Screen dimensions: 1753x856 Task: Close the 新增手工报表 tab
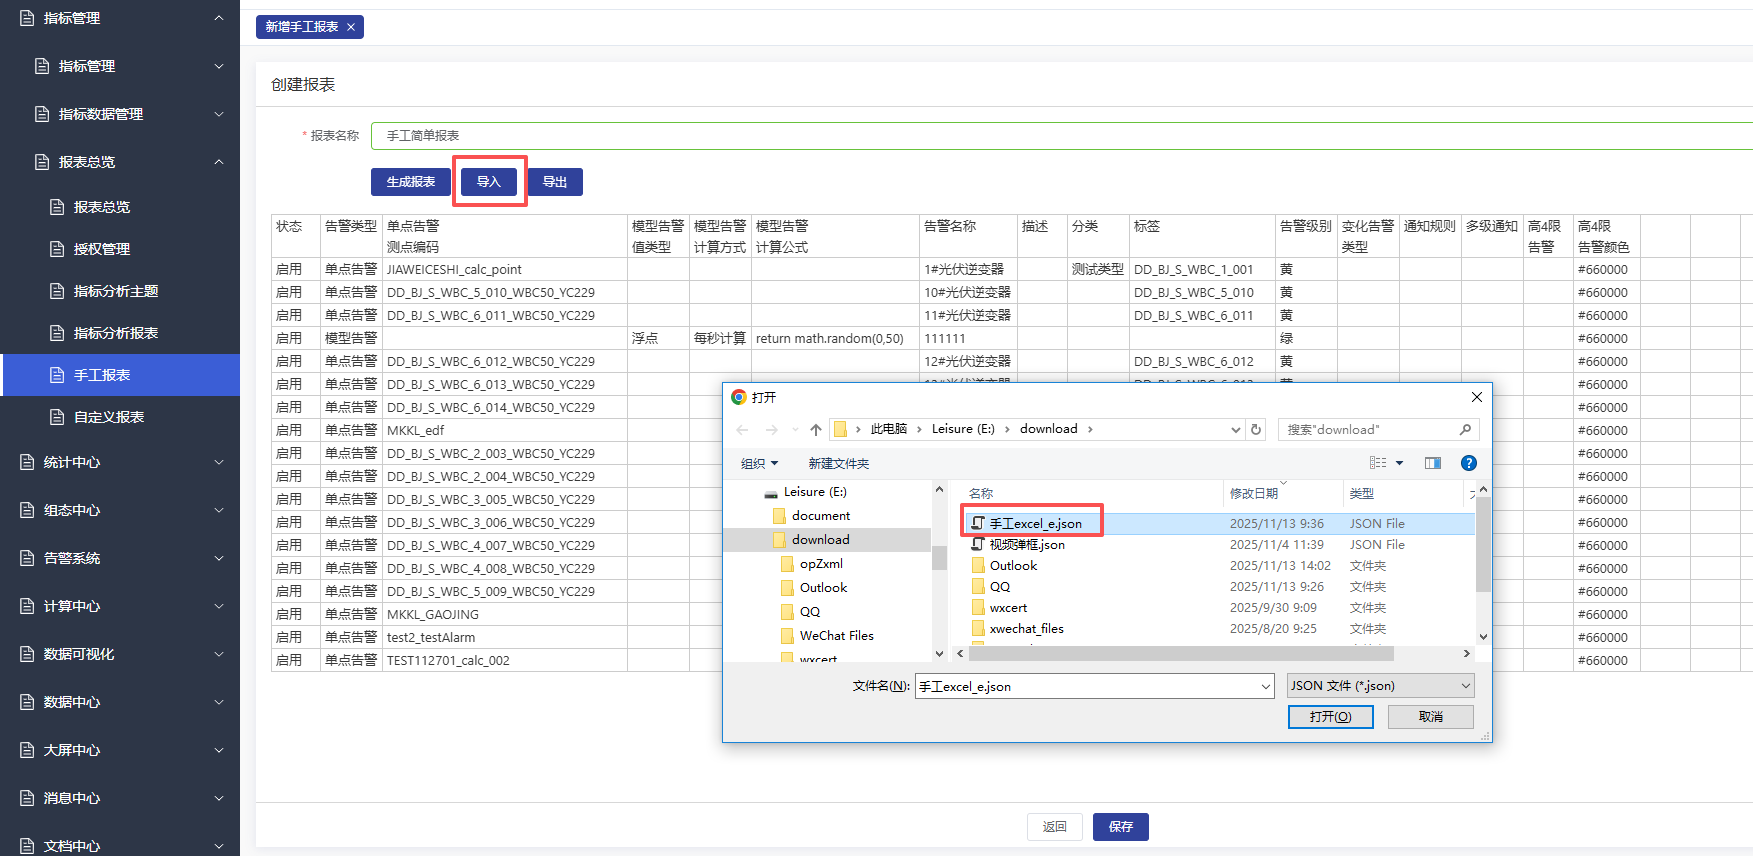(x=351, y=27)
